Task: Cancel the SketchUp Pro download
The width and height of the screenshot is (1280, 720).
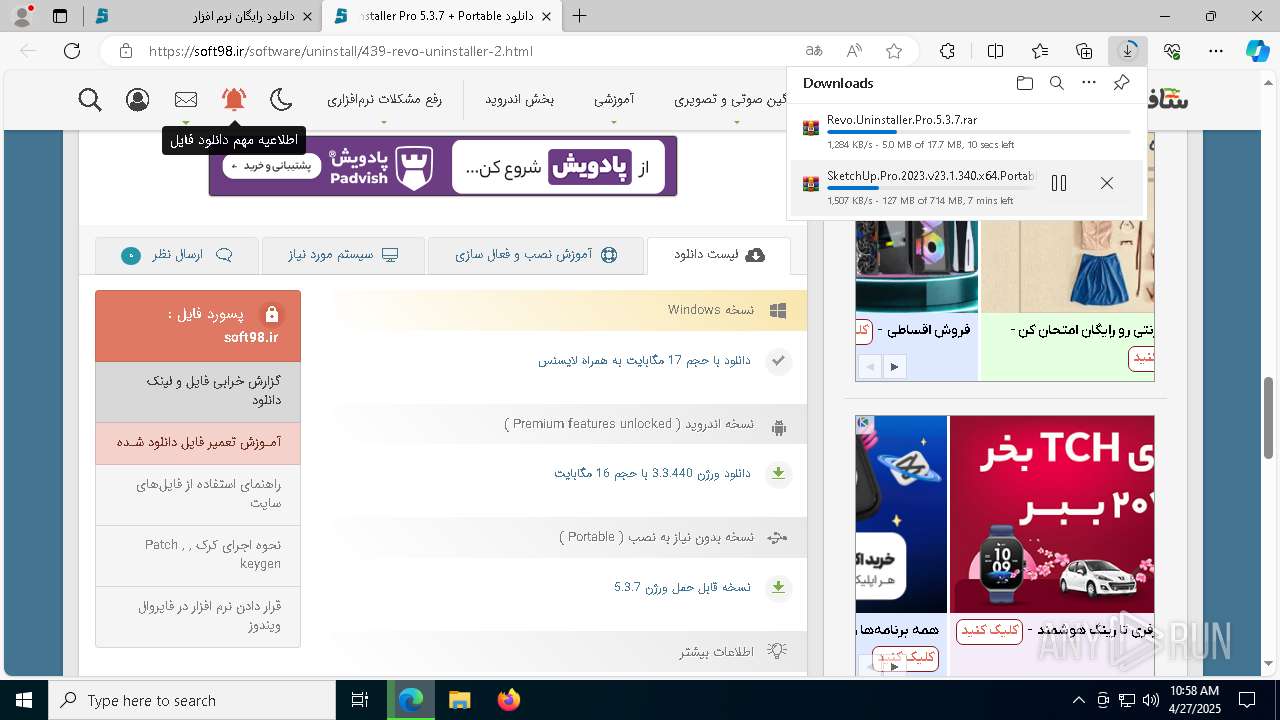Action: (x=1107, y=183)
